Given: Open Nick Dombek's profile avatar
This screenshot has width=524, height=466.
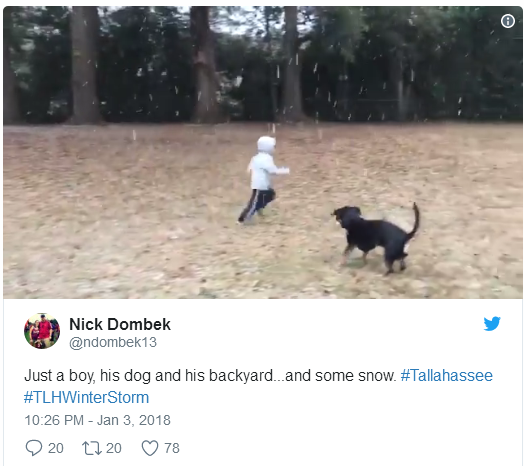Looking at the screenshot, I should point(42,331).
